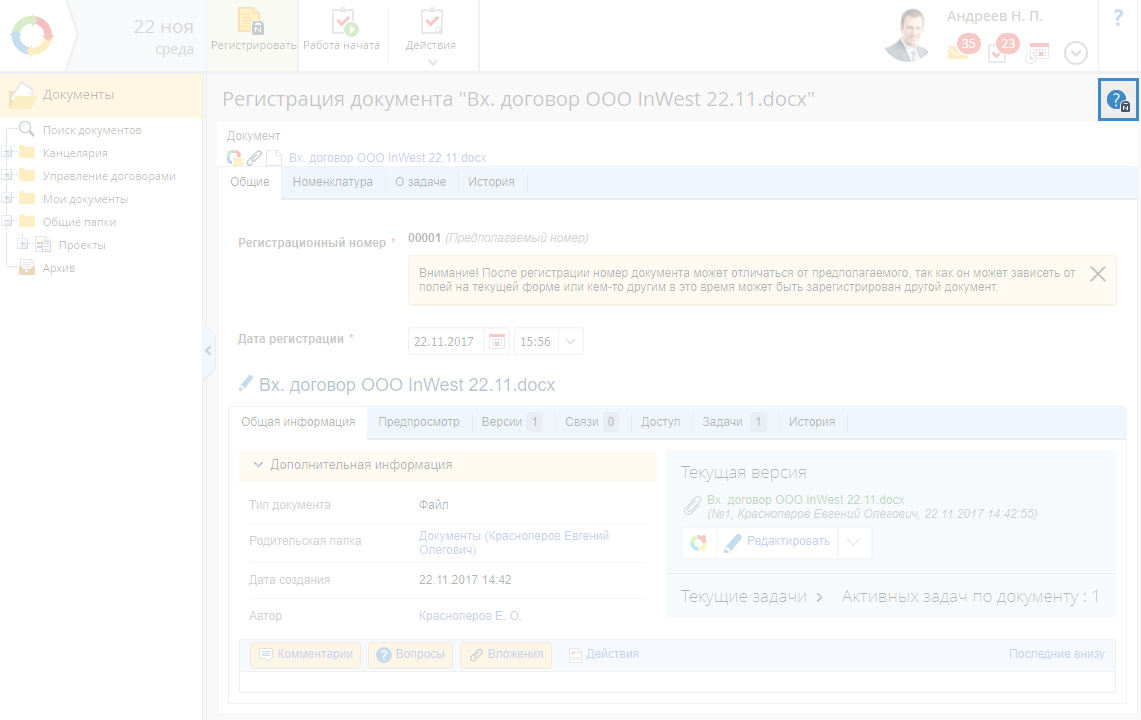Click the ELMA logo icon
This screenshot has width=1141, height=720.
[x=33, y=36]
